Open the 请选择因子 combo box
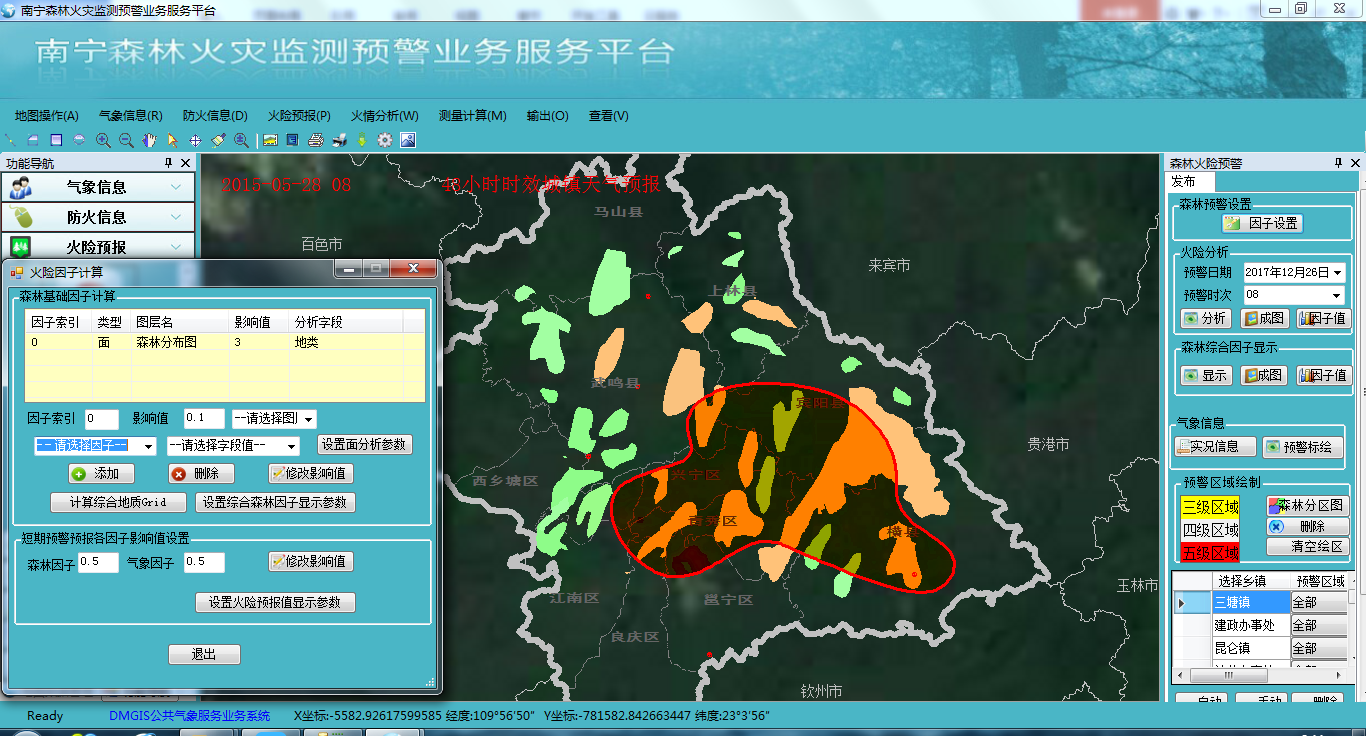This screenshot has height=736, width=1366. (x=148, y=446)
